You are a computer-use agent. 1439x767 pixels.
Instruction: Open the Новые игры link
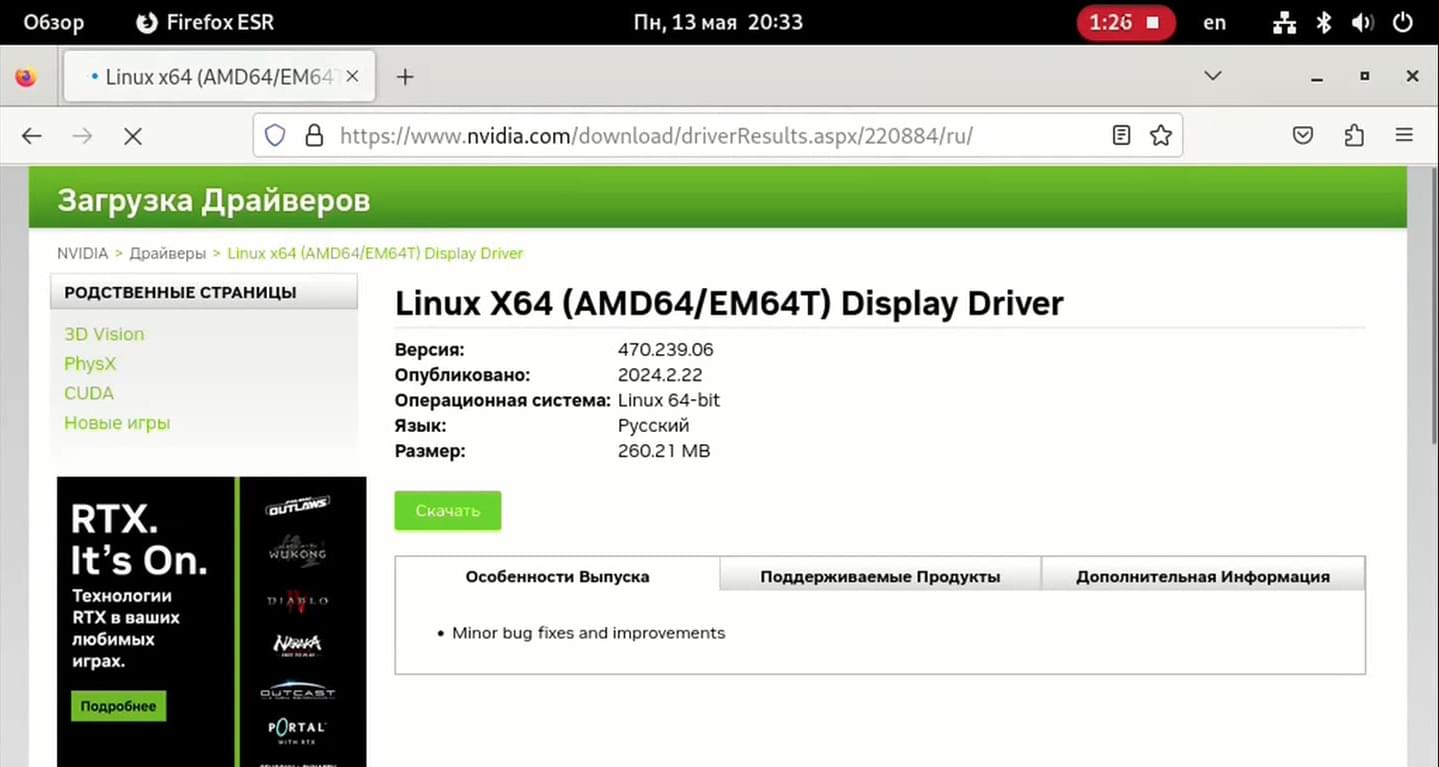click(117, 422)
